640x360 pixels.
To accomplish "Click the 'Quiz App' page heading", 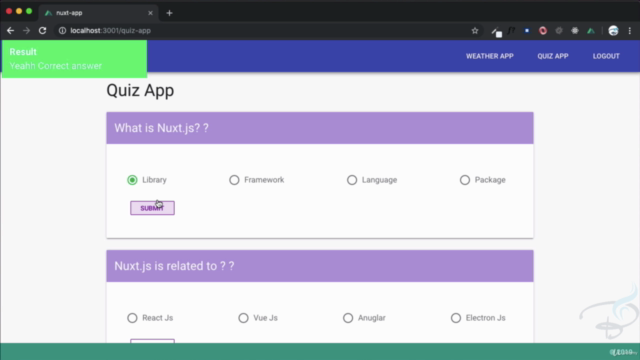I will (x=140, y=91).
